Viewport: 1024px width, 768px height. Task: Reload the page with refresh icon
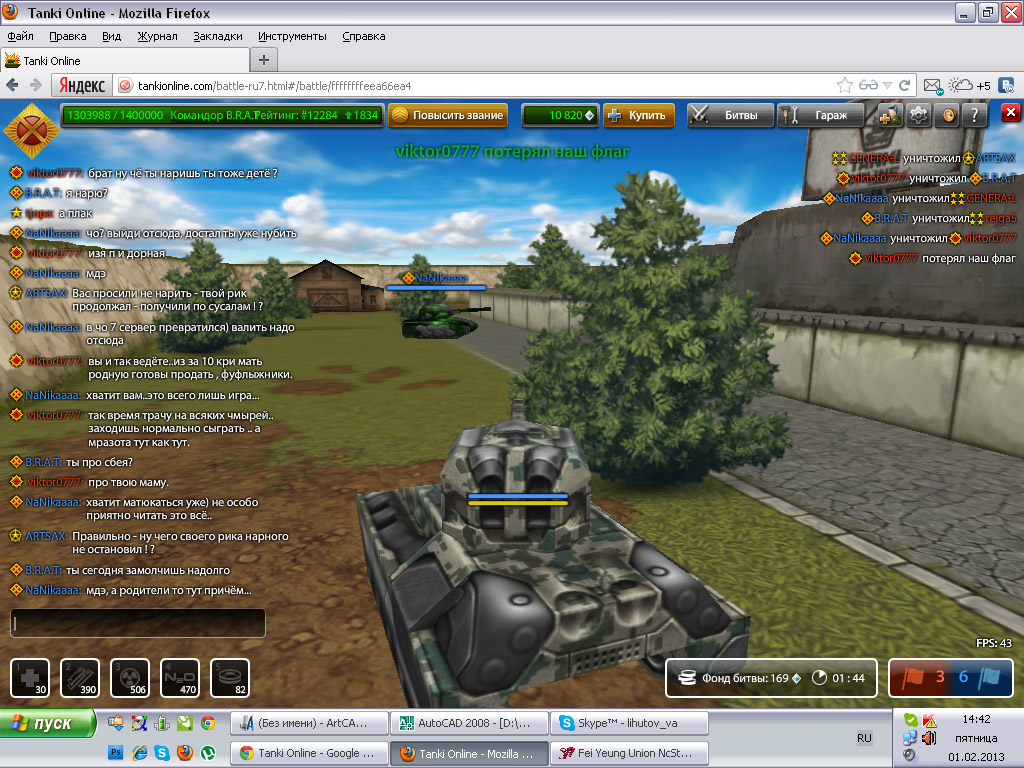pyautogui.click(x=904, y=86)
